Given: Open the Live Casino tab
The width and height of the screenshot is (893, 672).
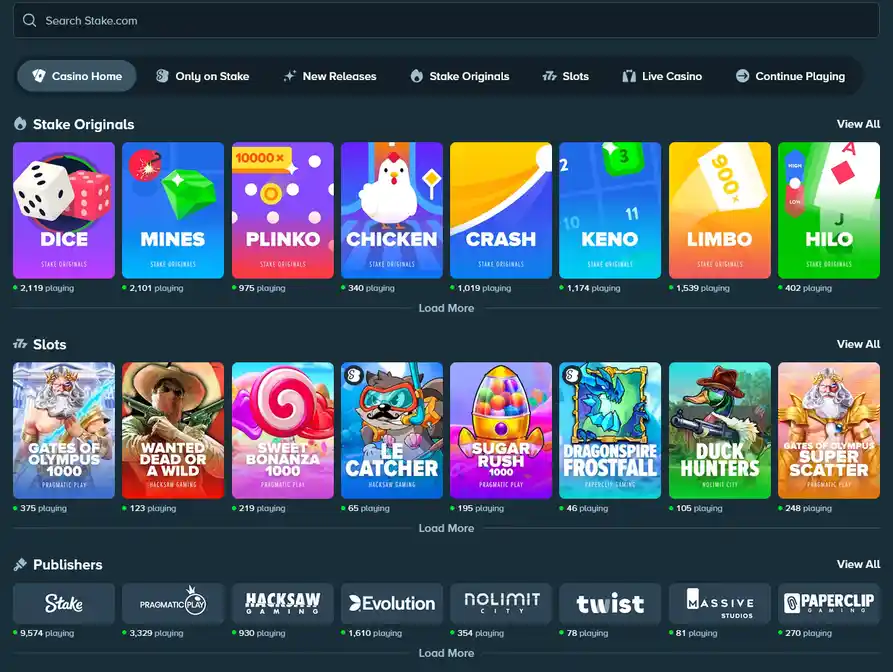Looking at the screenshot, I should (662, 76).
